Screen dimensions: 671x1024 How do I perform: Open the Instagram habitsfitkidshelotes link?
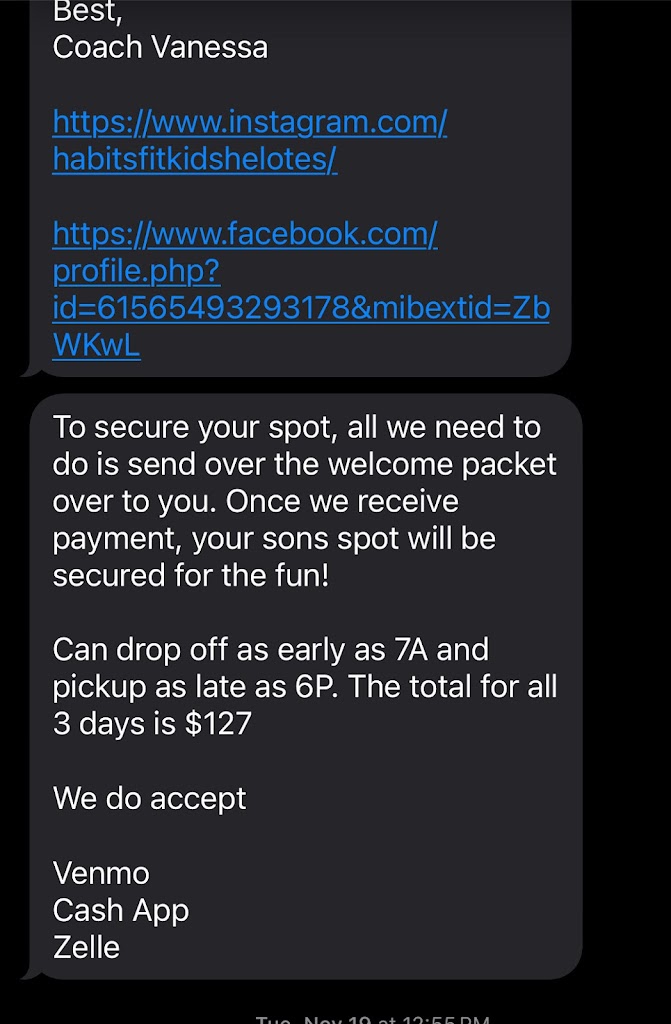point(249,140)
